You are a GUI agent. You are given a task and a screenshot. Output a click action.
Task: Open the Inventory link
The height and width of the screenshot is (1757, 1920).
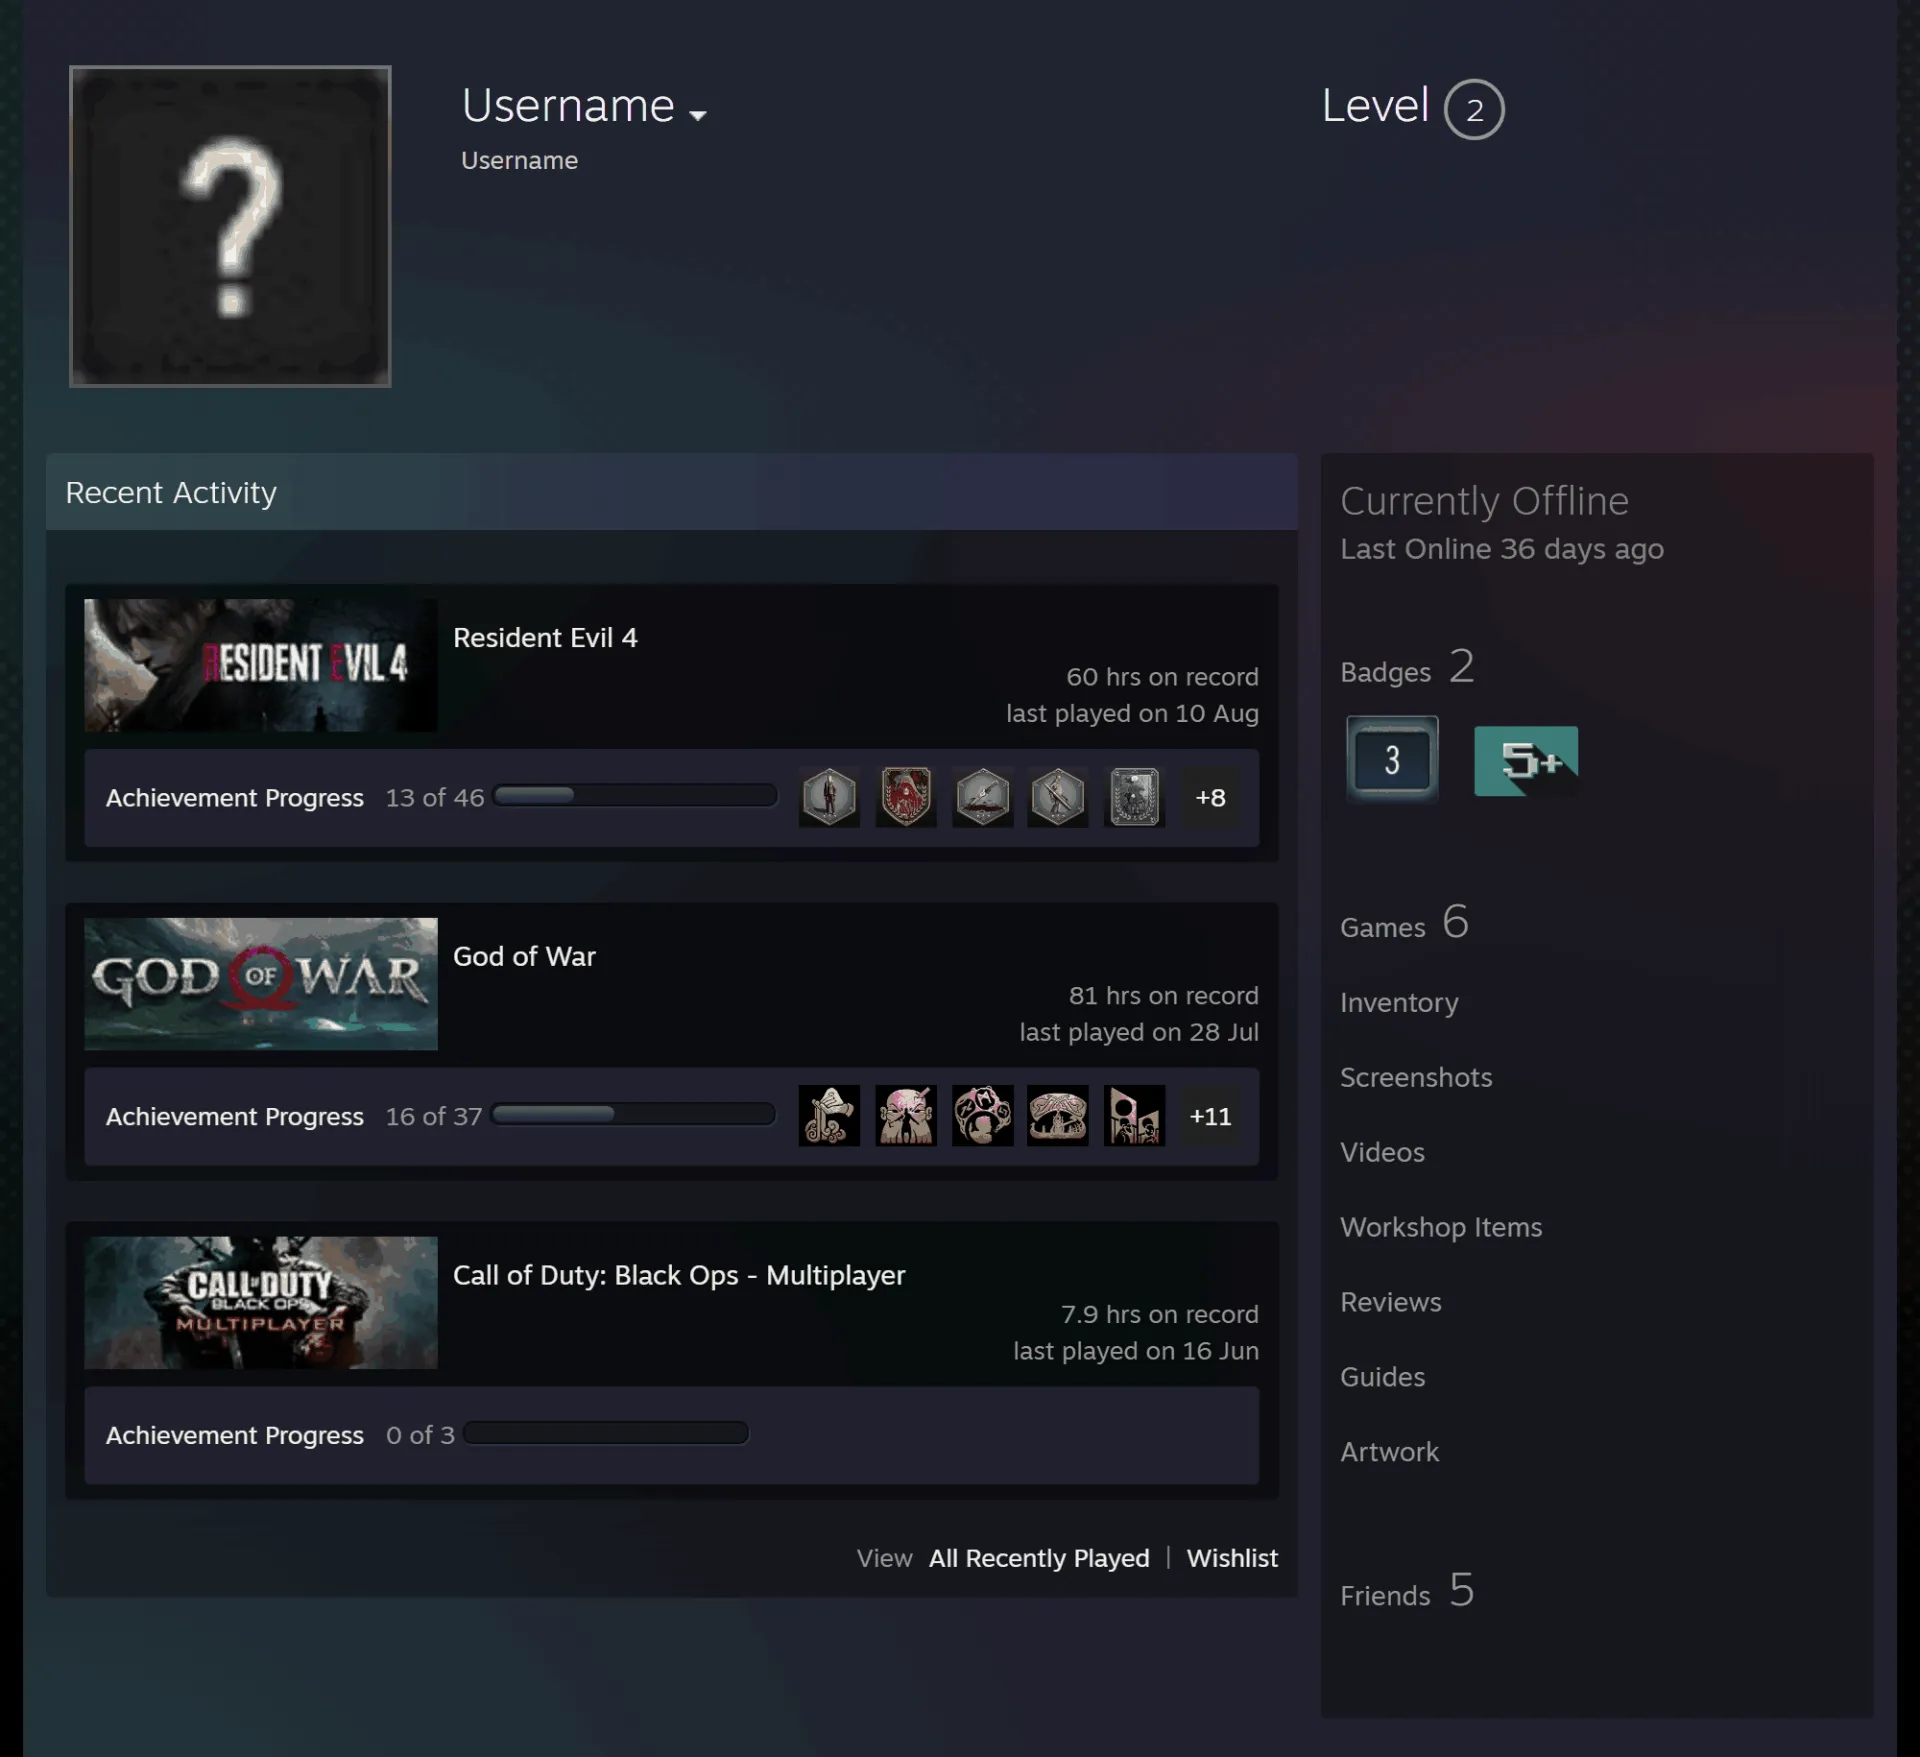point(1399,1003)
